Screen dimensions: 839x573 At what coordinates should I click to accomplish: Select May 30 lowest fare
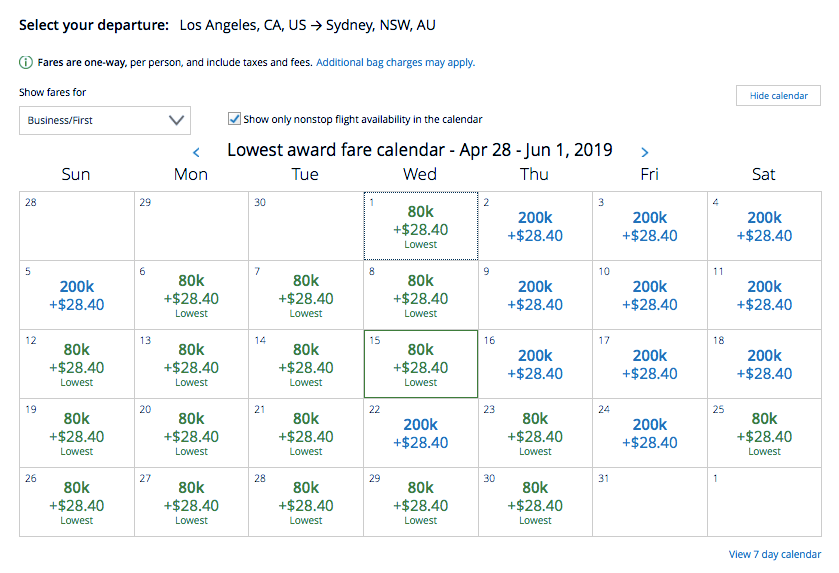[535, 502]
